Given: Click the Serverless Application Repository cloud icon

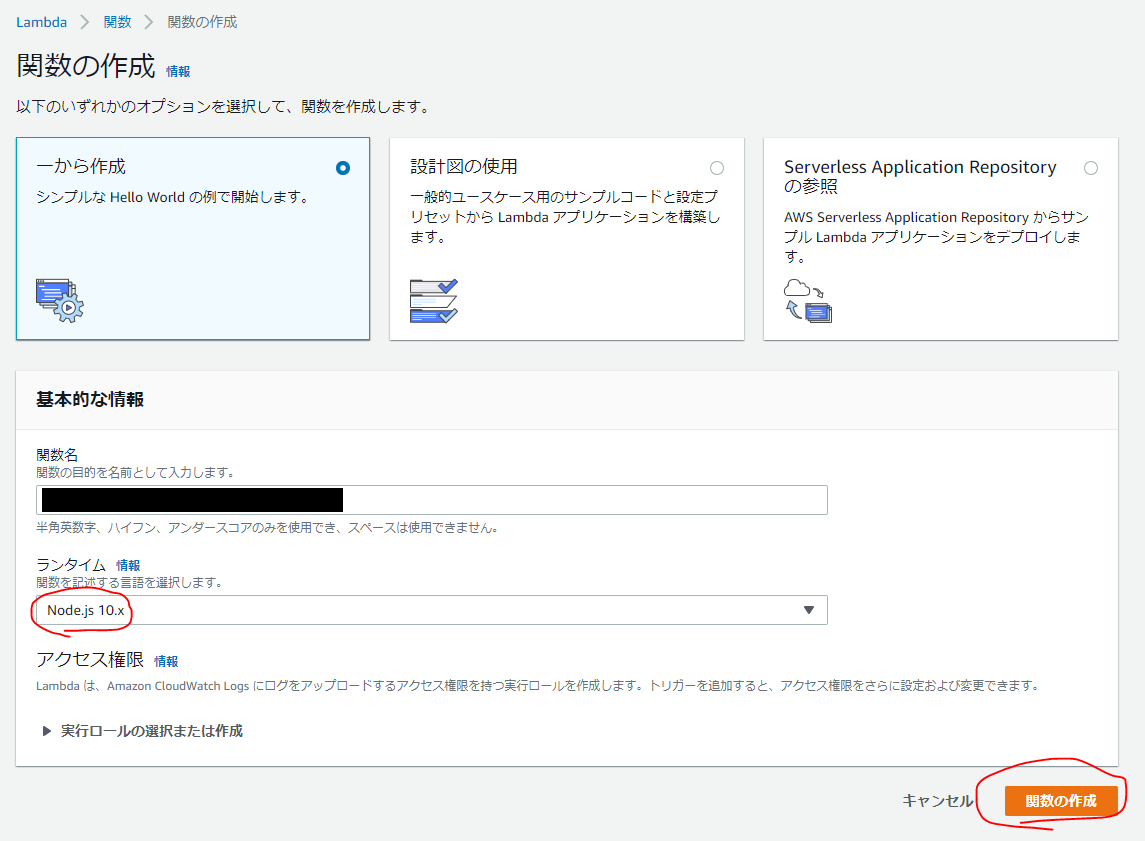Looking at the screenshot, I should [x=808, y=300].
